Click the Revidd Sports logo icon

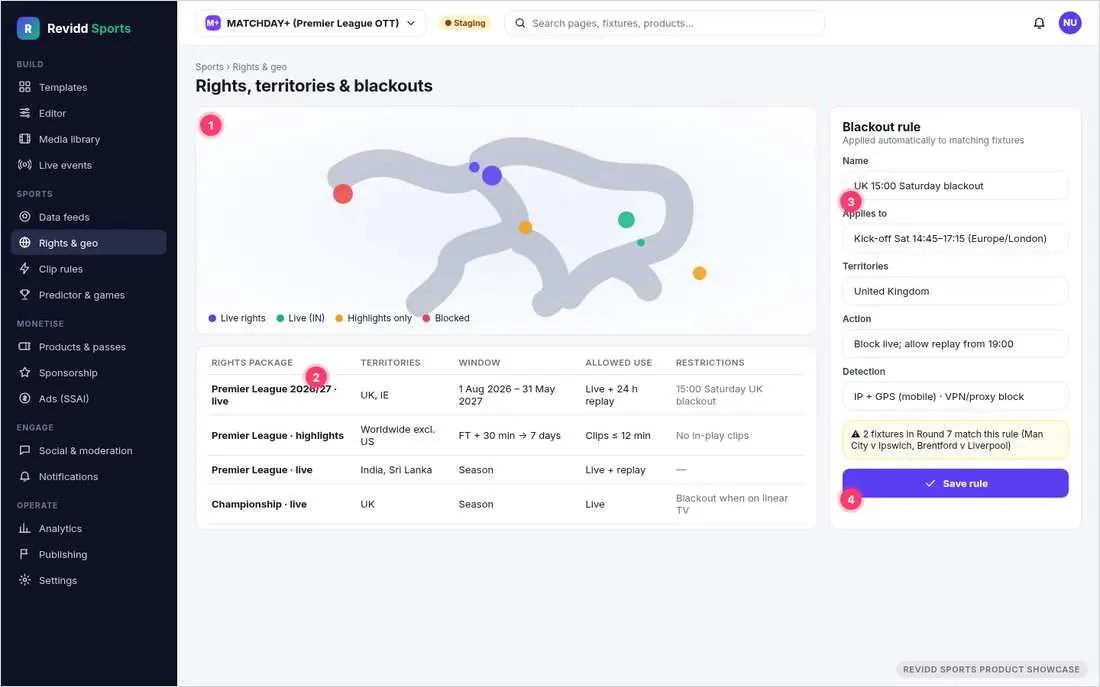pyautogui.click(x=28, y=28)
